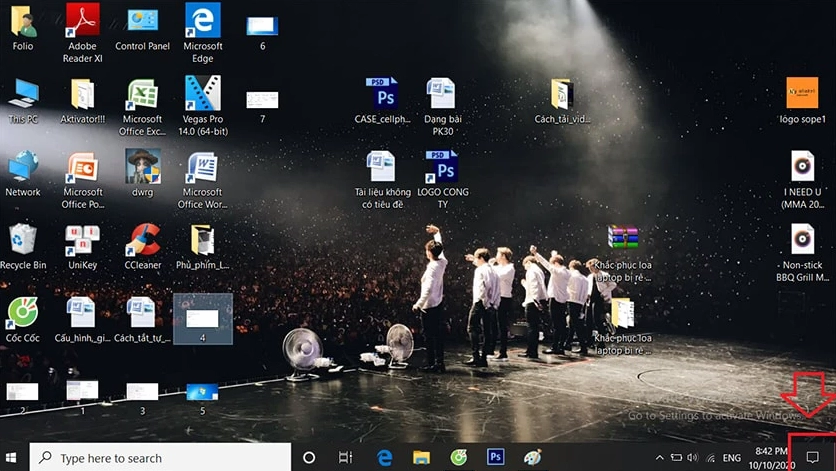Viewport: 836px width, 471px height.
Task: Open the volume control speaker icon
Action: click(x=693, y=458)
